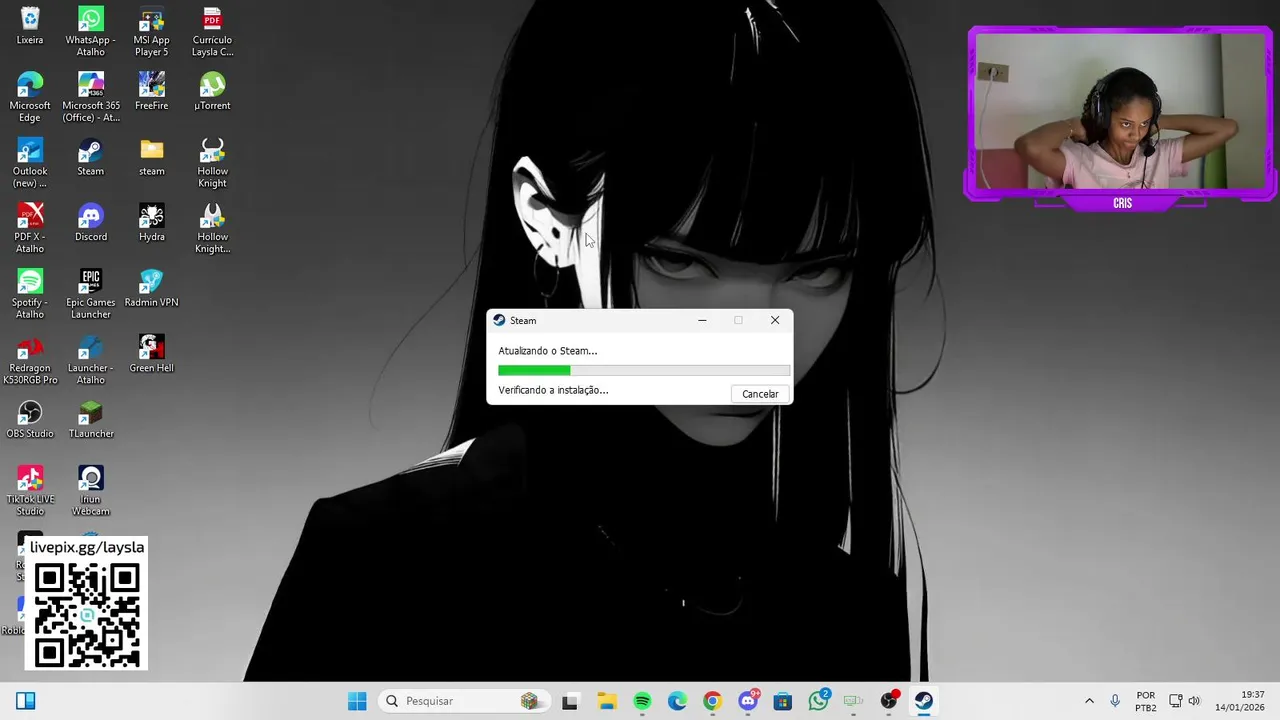
Task: Select the first Hollow Knight icon
Action: tap(213, 163)
